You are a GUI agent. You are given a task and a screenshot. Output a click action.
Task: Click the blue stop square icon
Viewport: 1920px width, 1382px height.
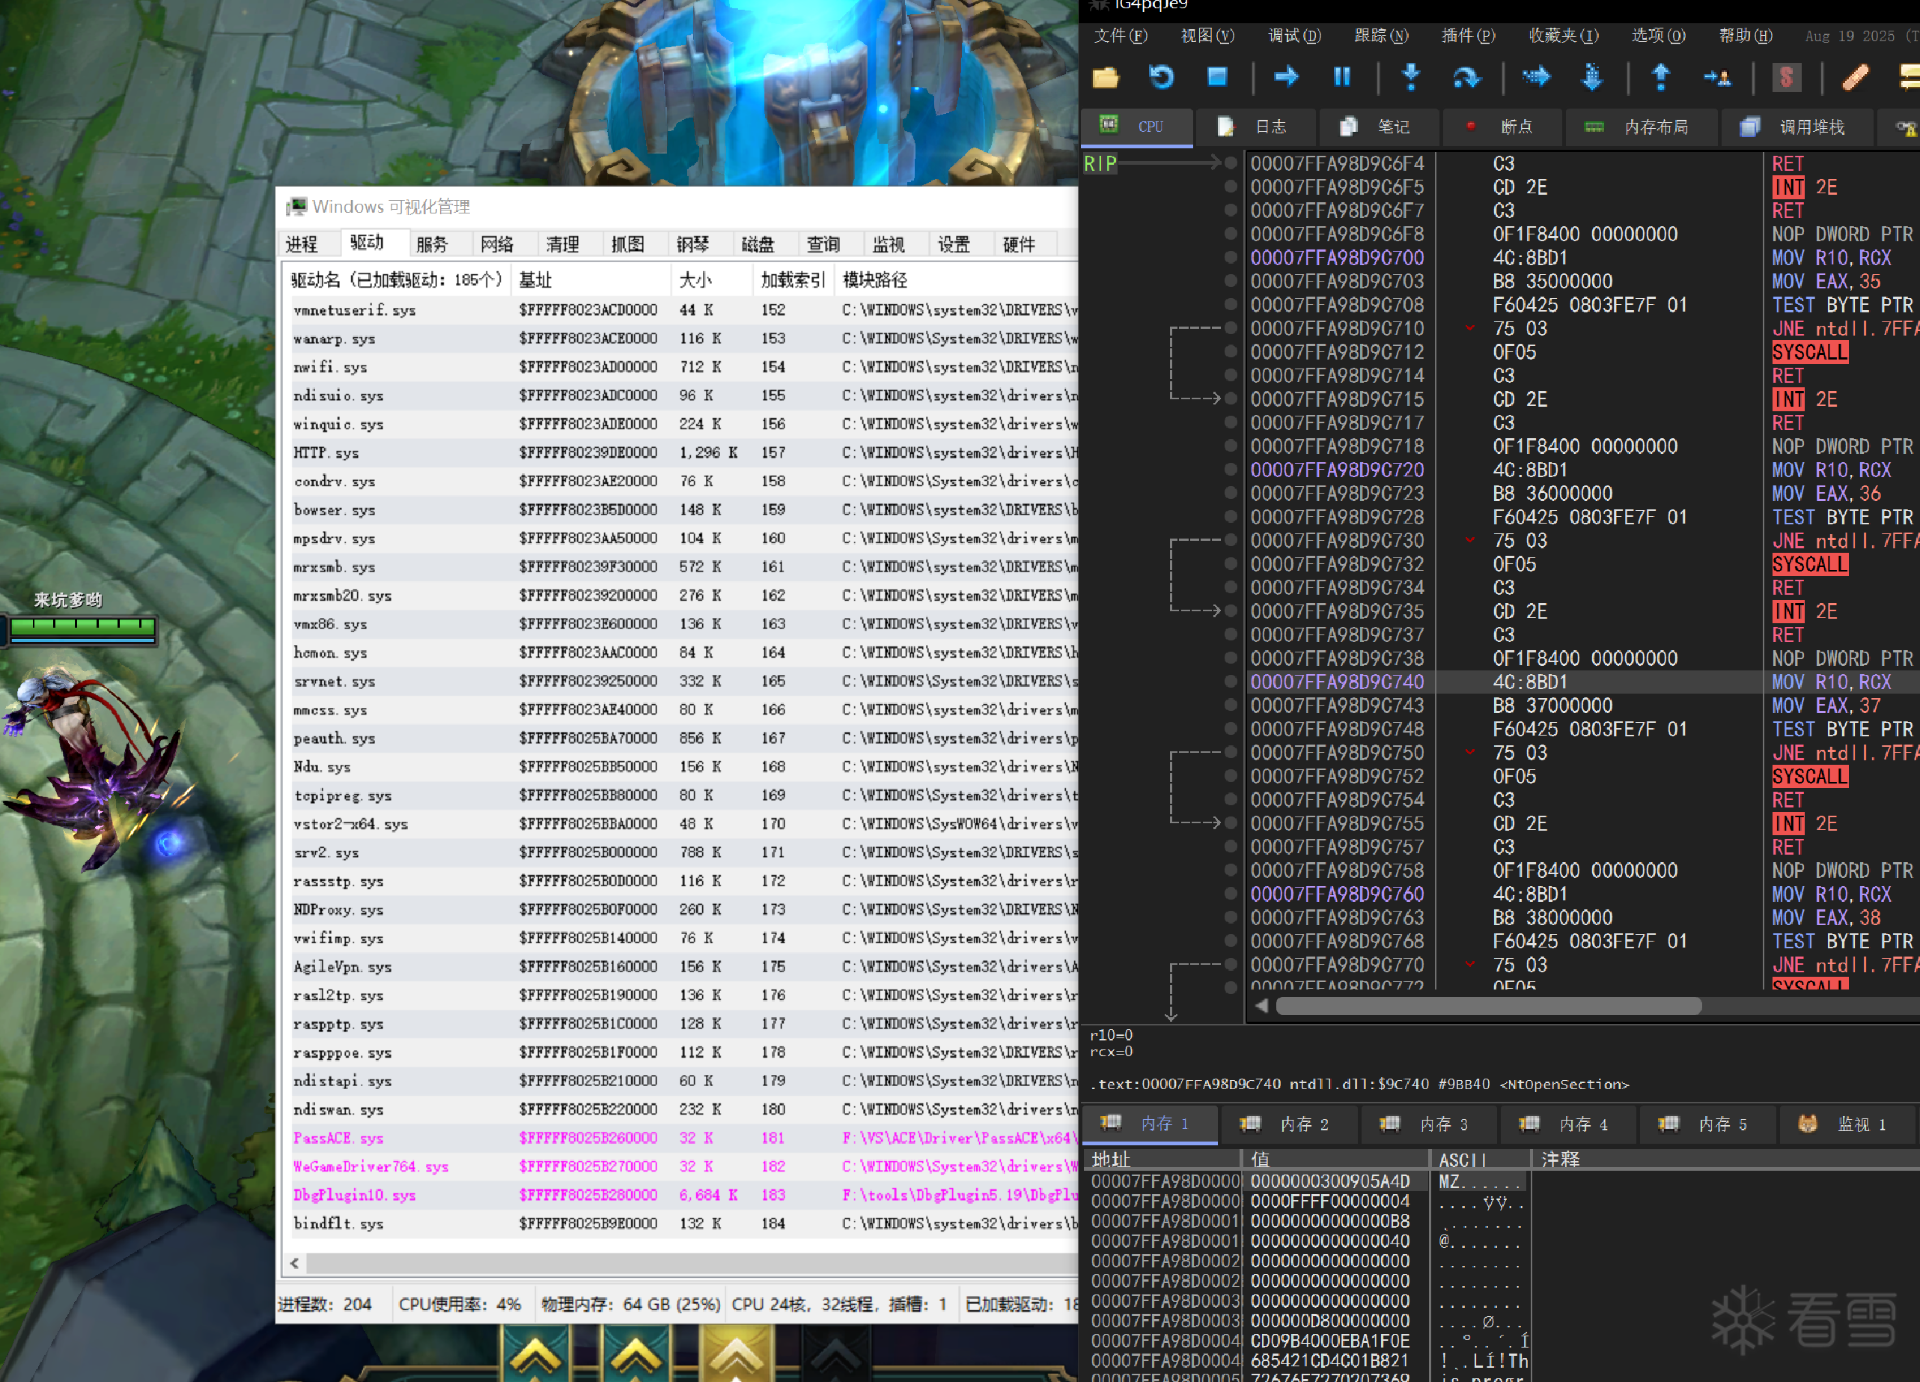pyautogui.click(x=1217, y=77)
